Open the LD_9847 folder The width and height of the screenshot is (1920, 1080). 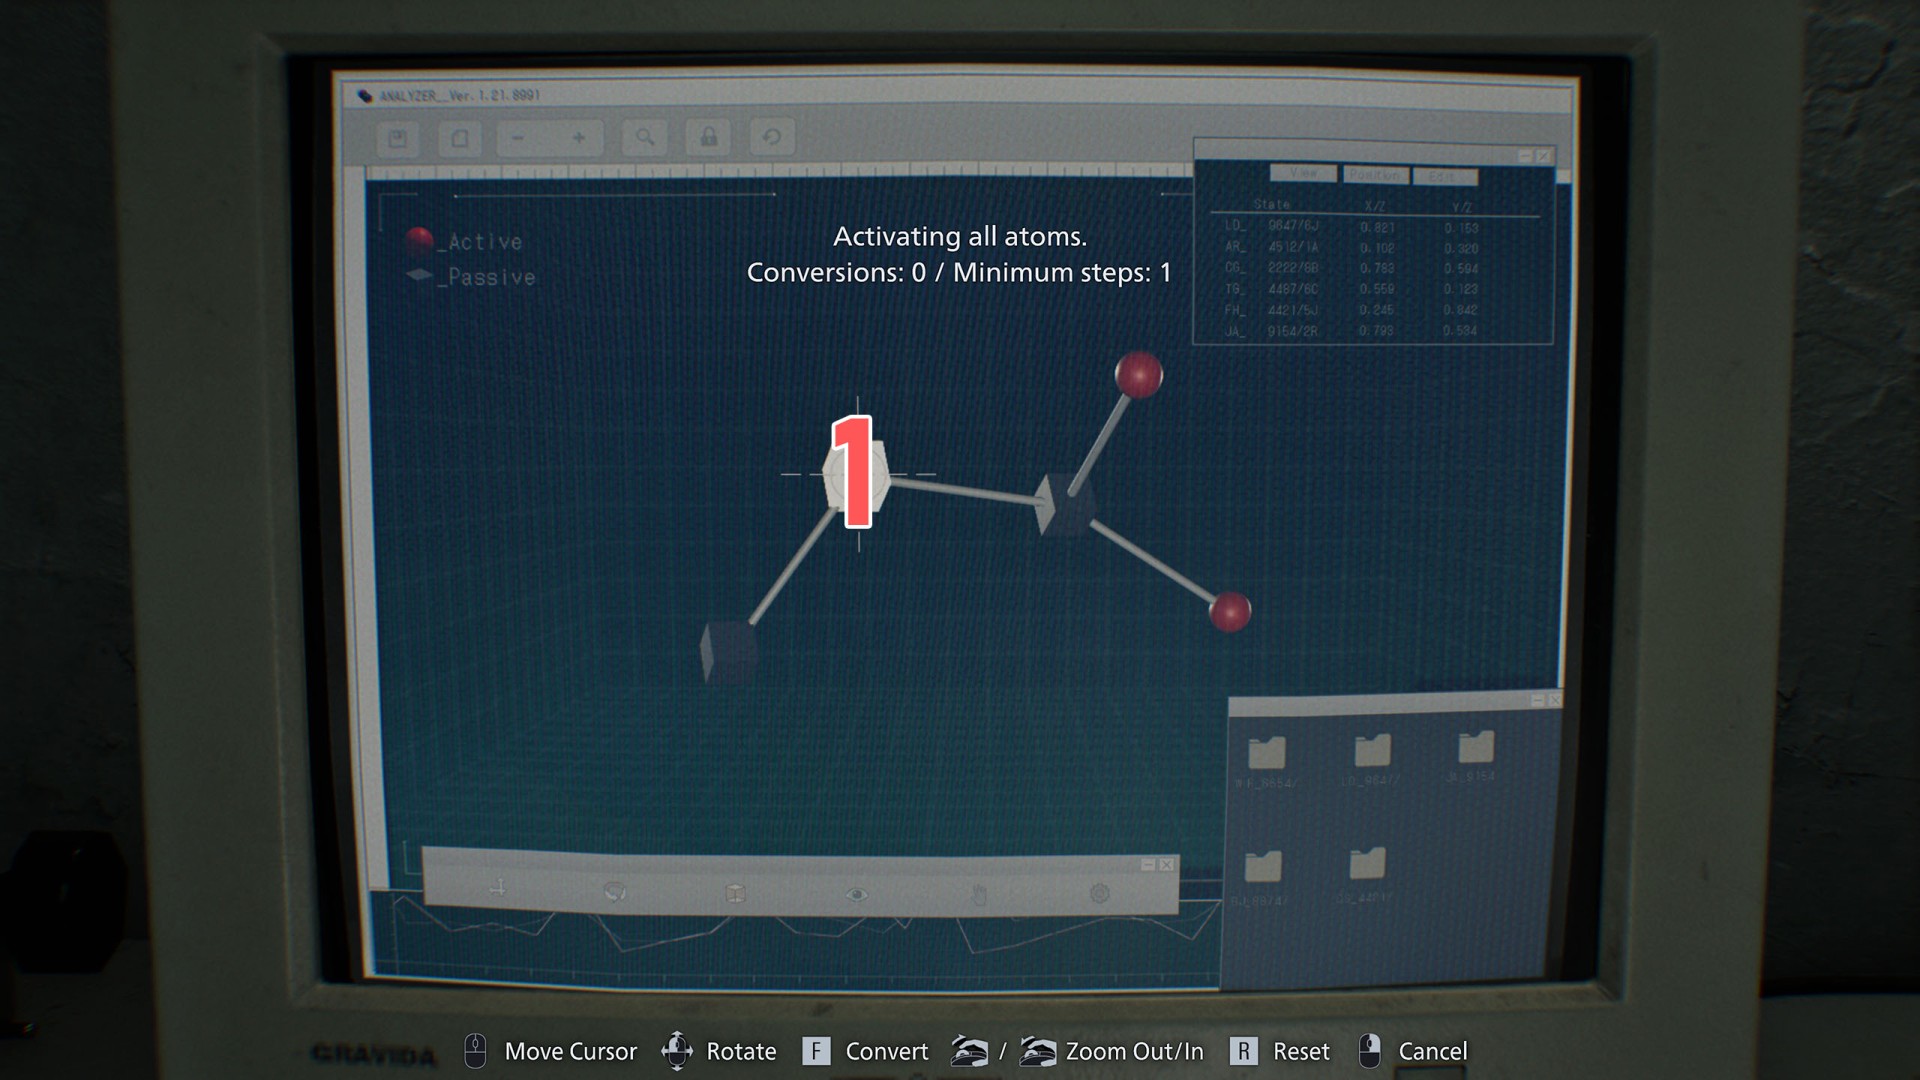pyautogui.click(x=1372, y=752)
